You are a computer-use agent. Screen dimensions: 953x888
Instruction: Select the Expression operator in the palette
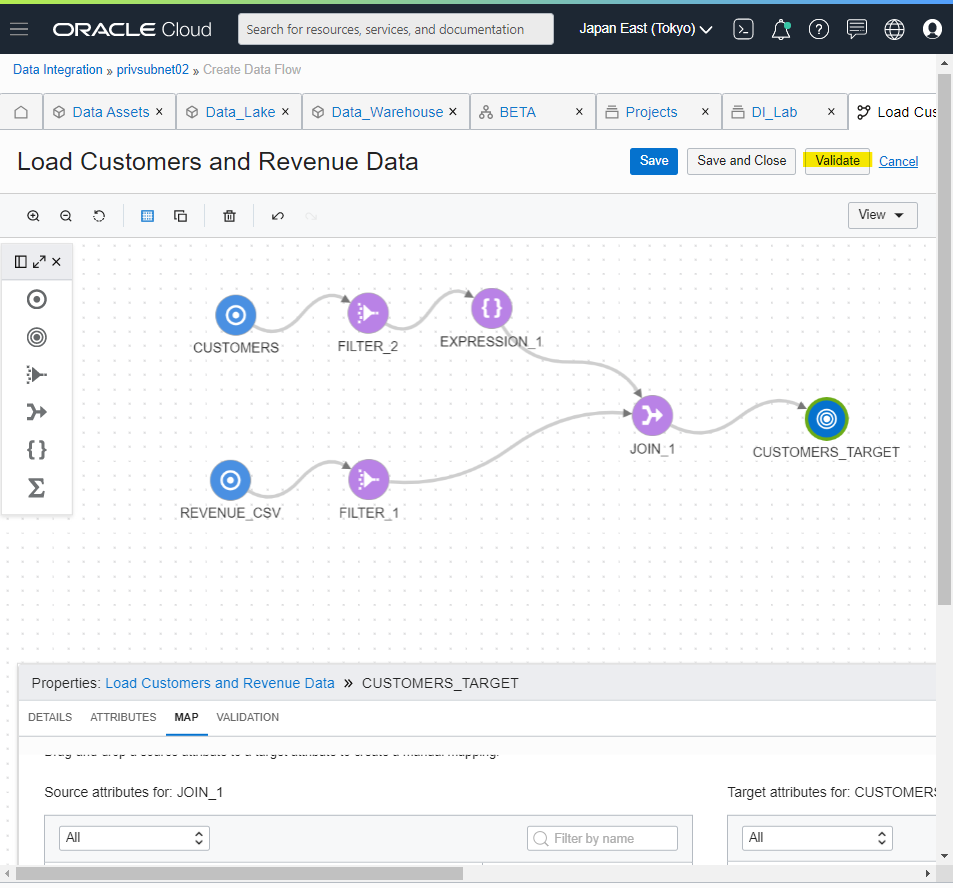(36, 450)
